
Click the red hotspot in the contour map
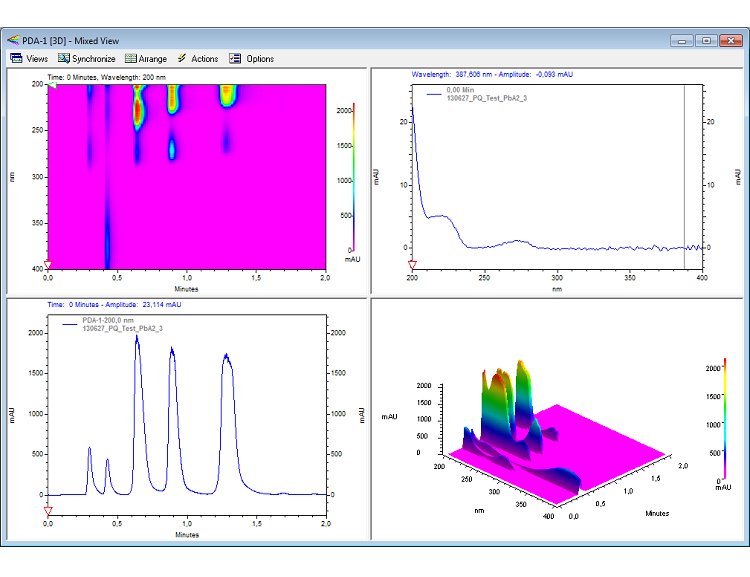coord(139,113)
